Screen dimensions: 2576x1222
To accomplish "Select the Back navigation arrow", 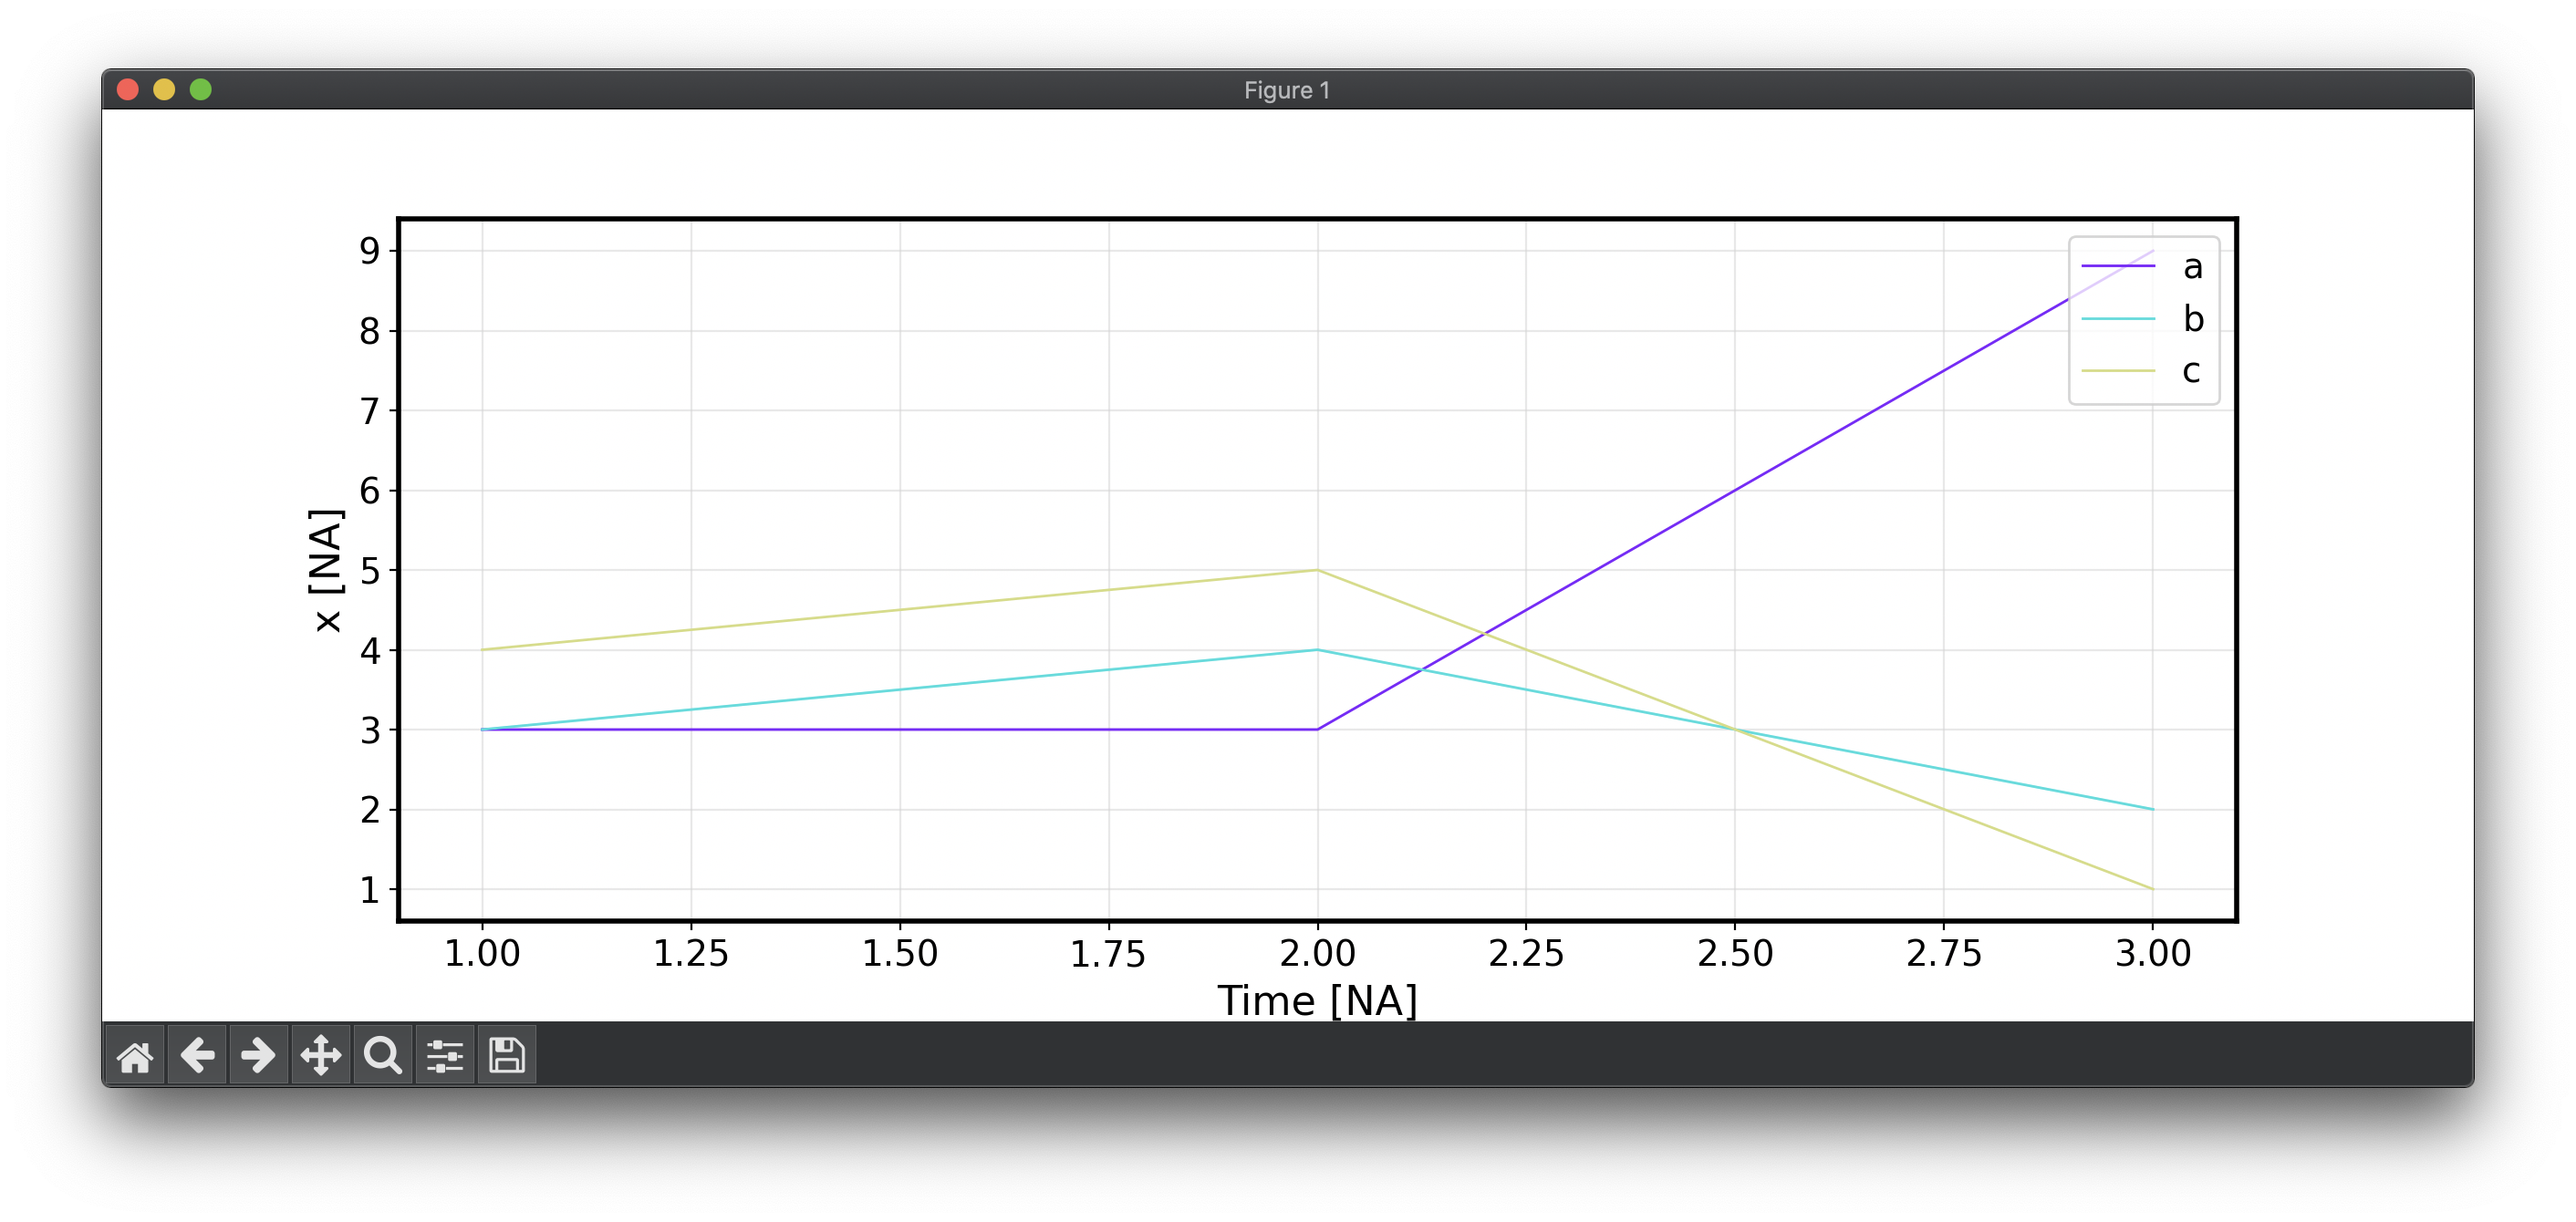I will (198, 1054).
